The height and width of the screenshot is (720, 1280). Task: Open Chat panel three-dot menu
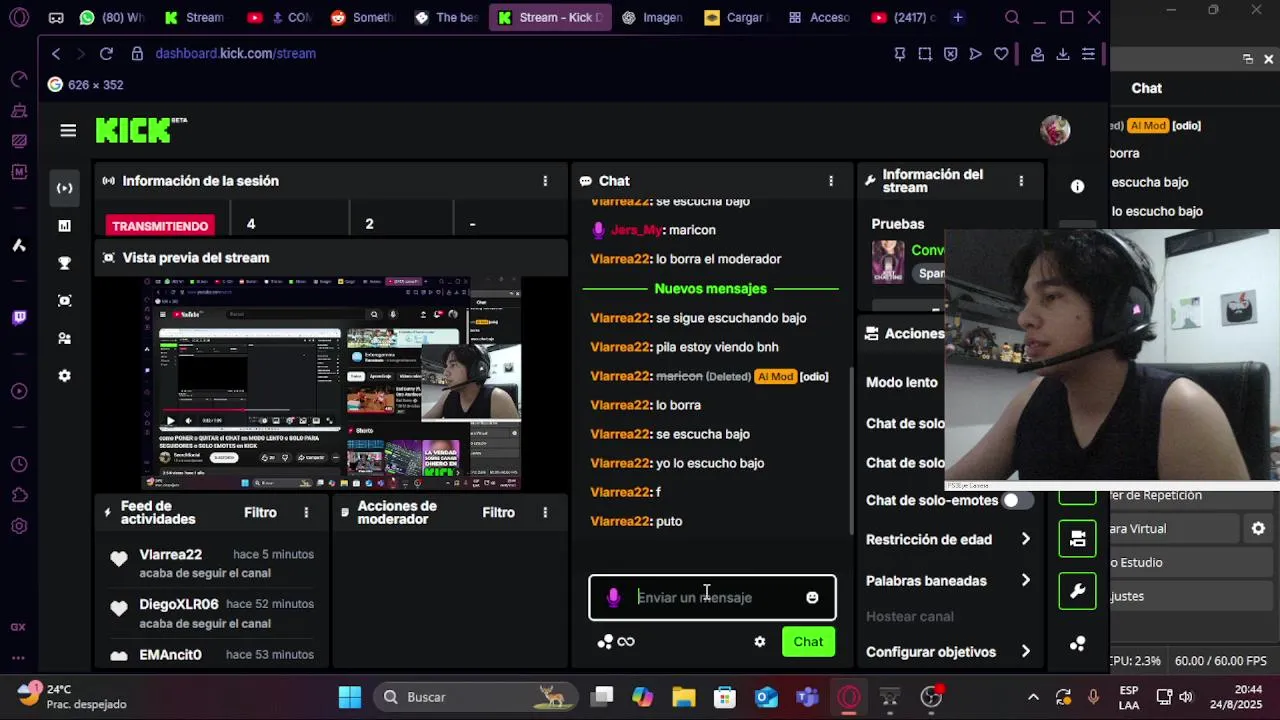tap(831, 181)
